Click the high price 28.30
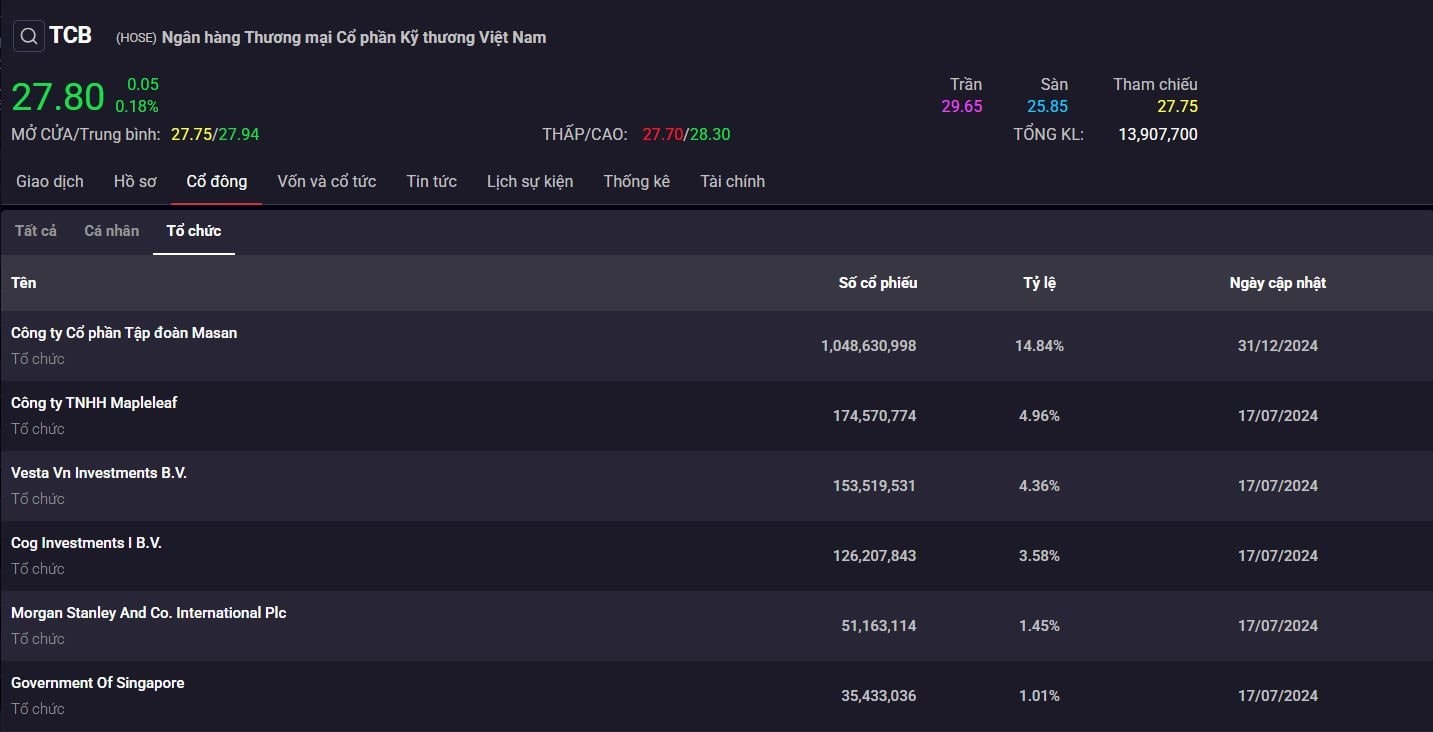The height and width of the screenshot is (732, 1433). pyautogui.click(x=709, y=135)
